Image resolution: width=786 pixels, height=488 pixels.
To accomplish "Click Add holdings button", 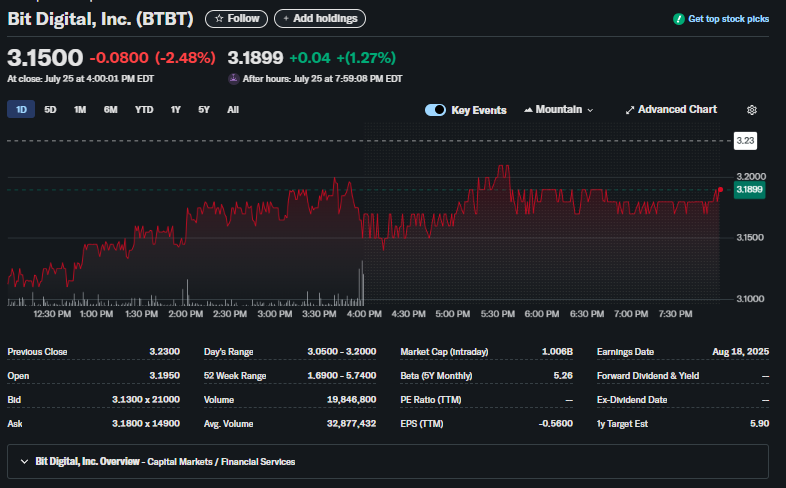I will pos(320,19).
